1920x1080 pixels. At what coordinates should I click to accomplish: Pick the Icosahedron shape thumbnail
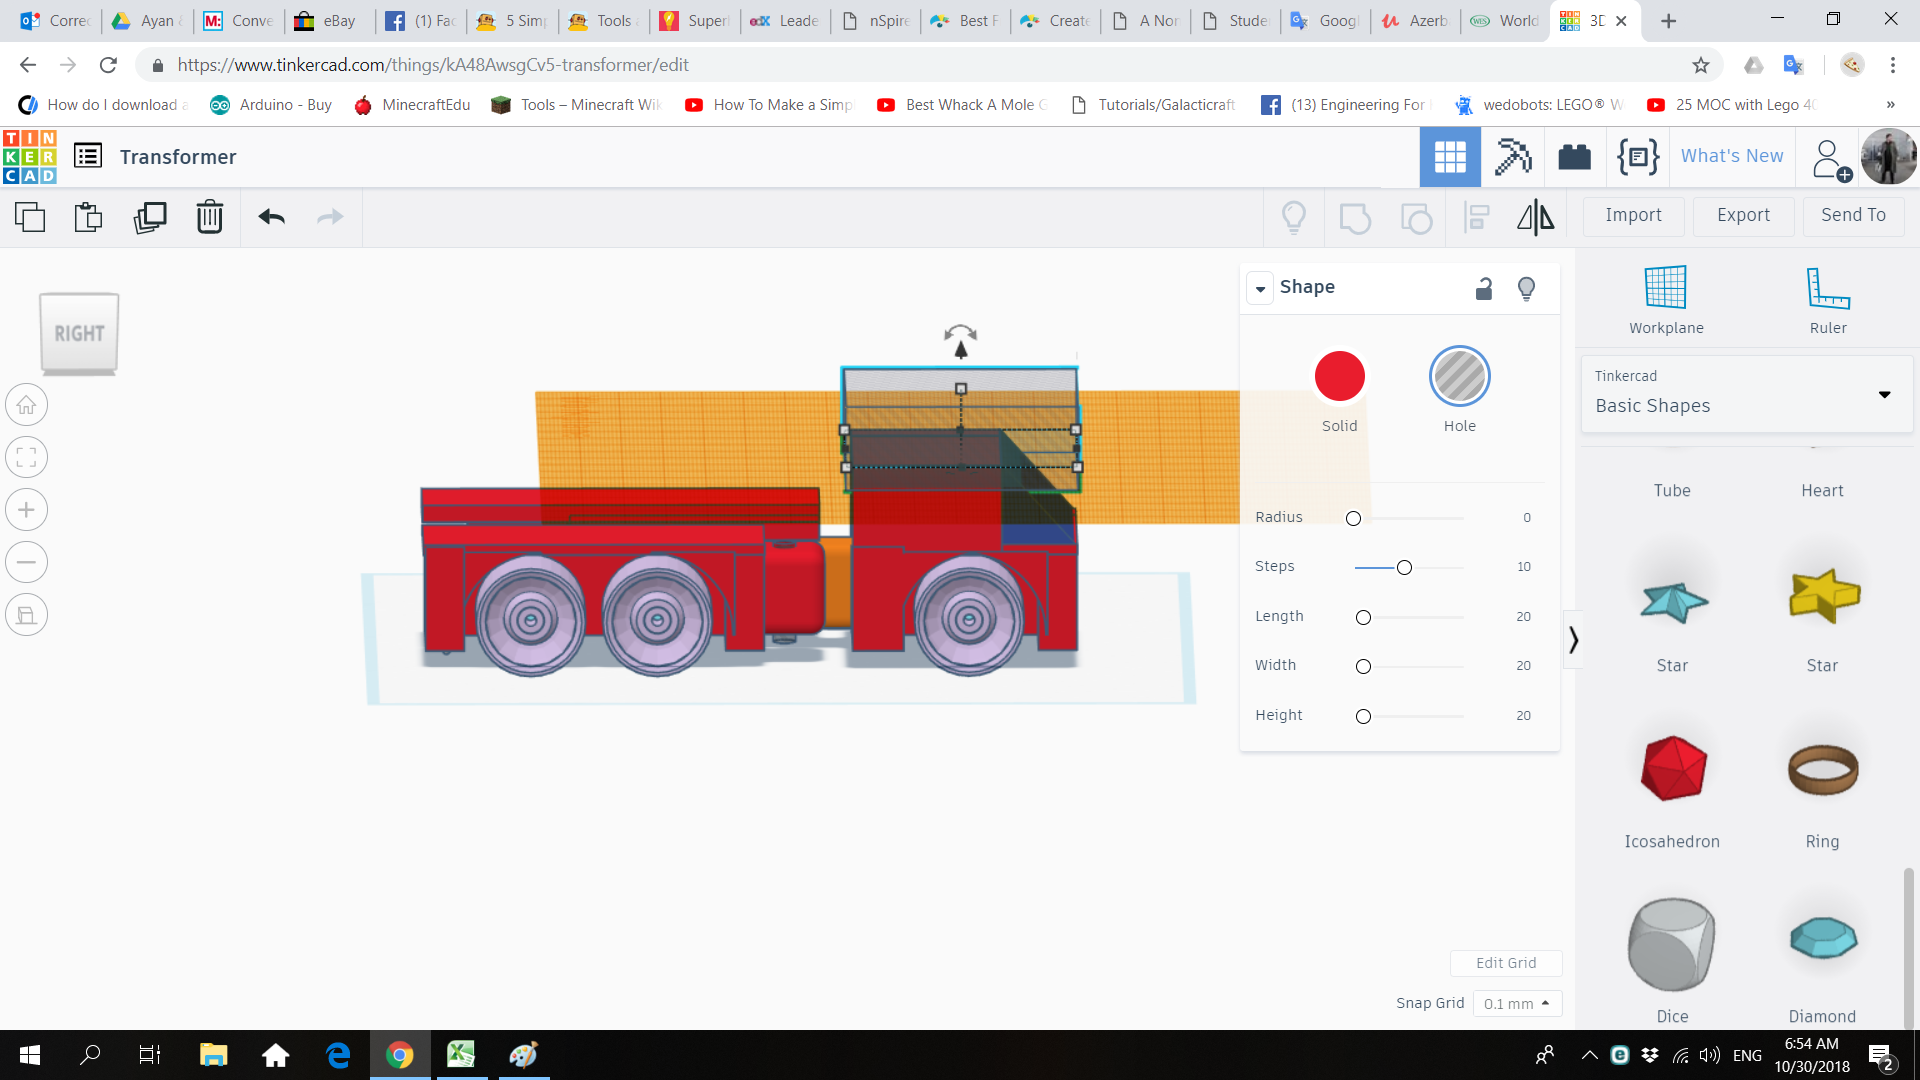coord(1672,768)
